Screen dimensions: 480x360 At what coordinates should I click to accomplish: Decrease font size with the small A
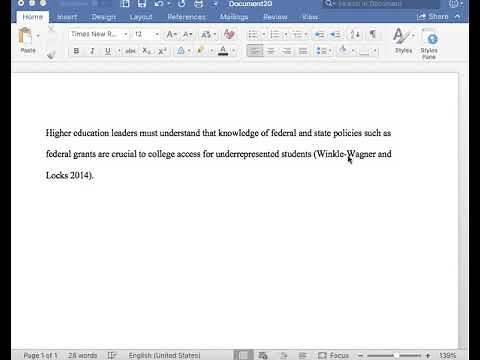coord(187,34)
